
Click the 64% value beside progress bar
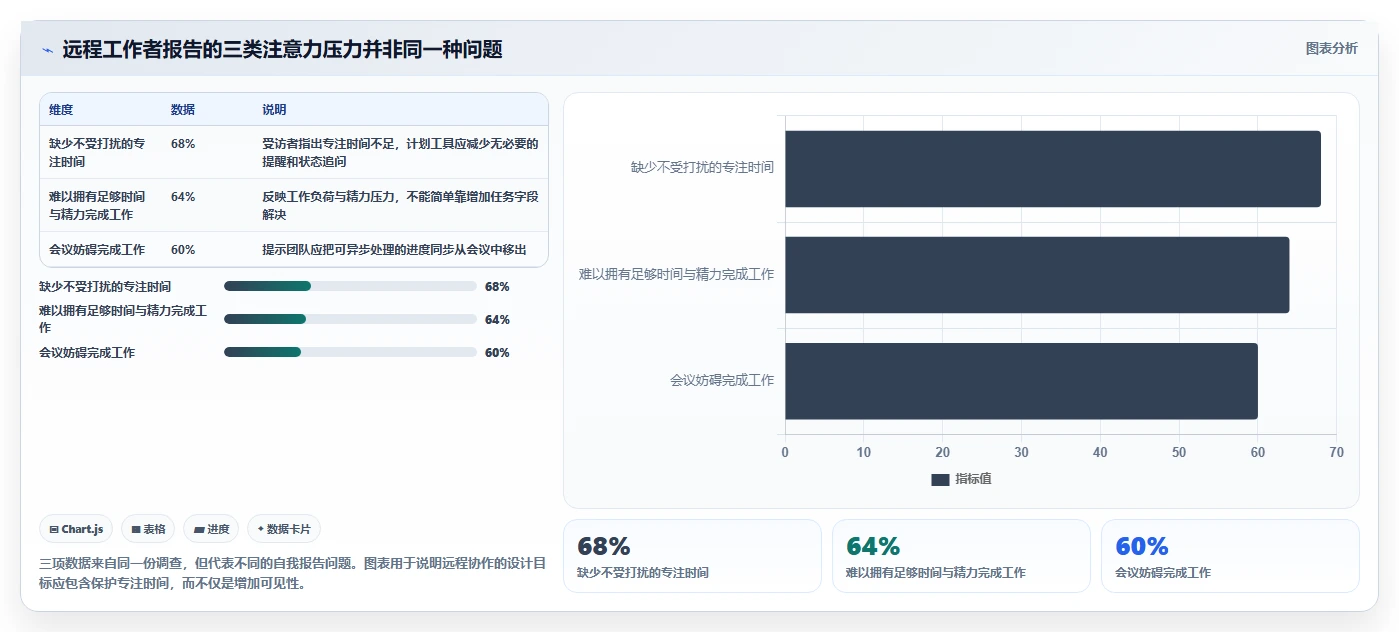[497, 319]
